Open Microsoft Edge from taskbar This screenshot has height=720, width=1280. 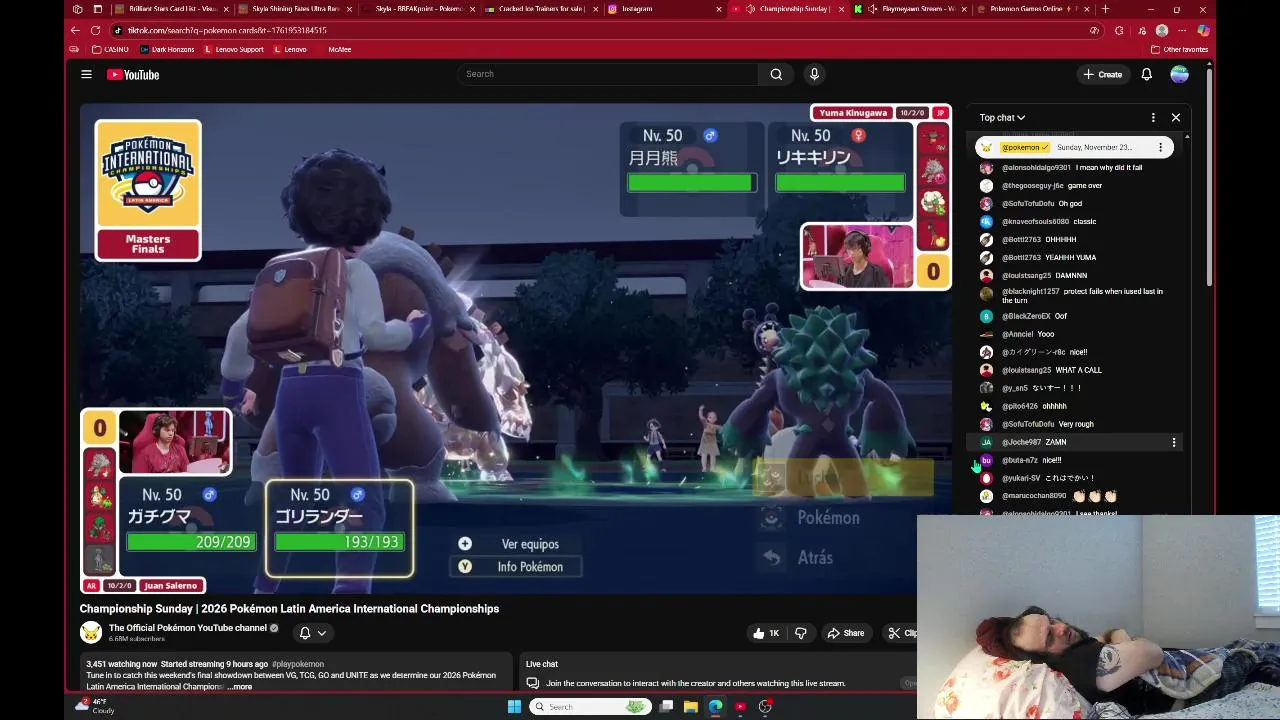[x=716, y=707]
